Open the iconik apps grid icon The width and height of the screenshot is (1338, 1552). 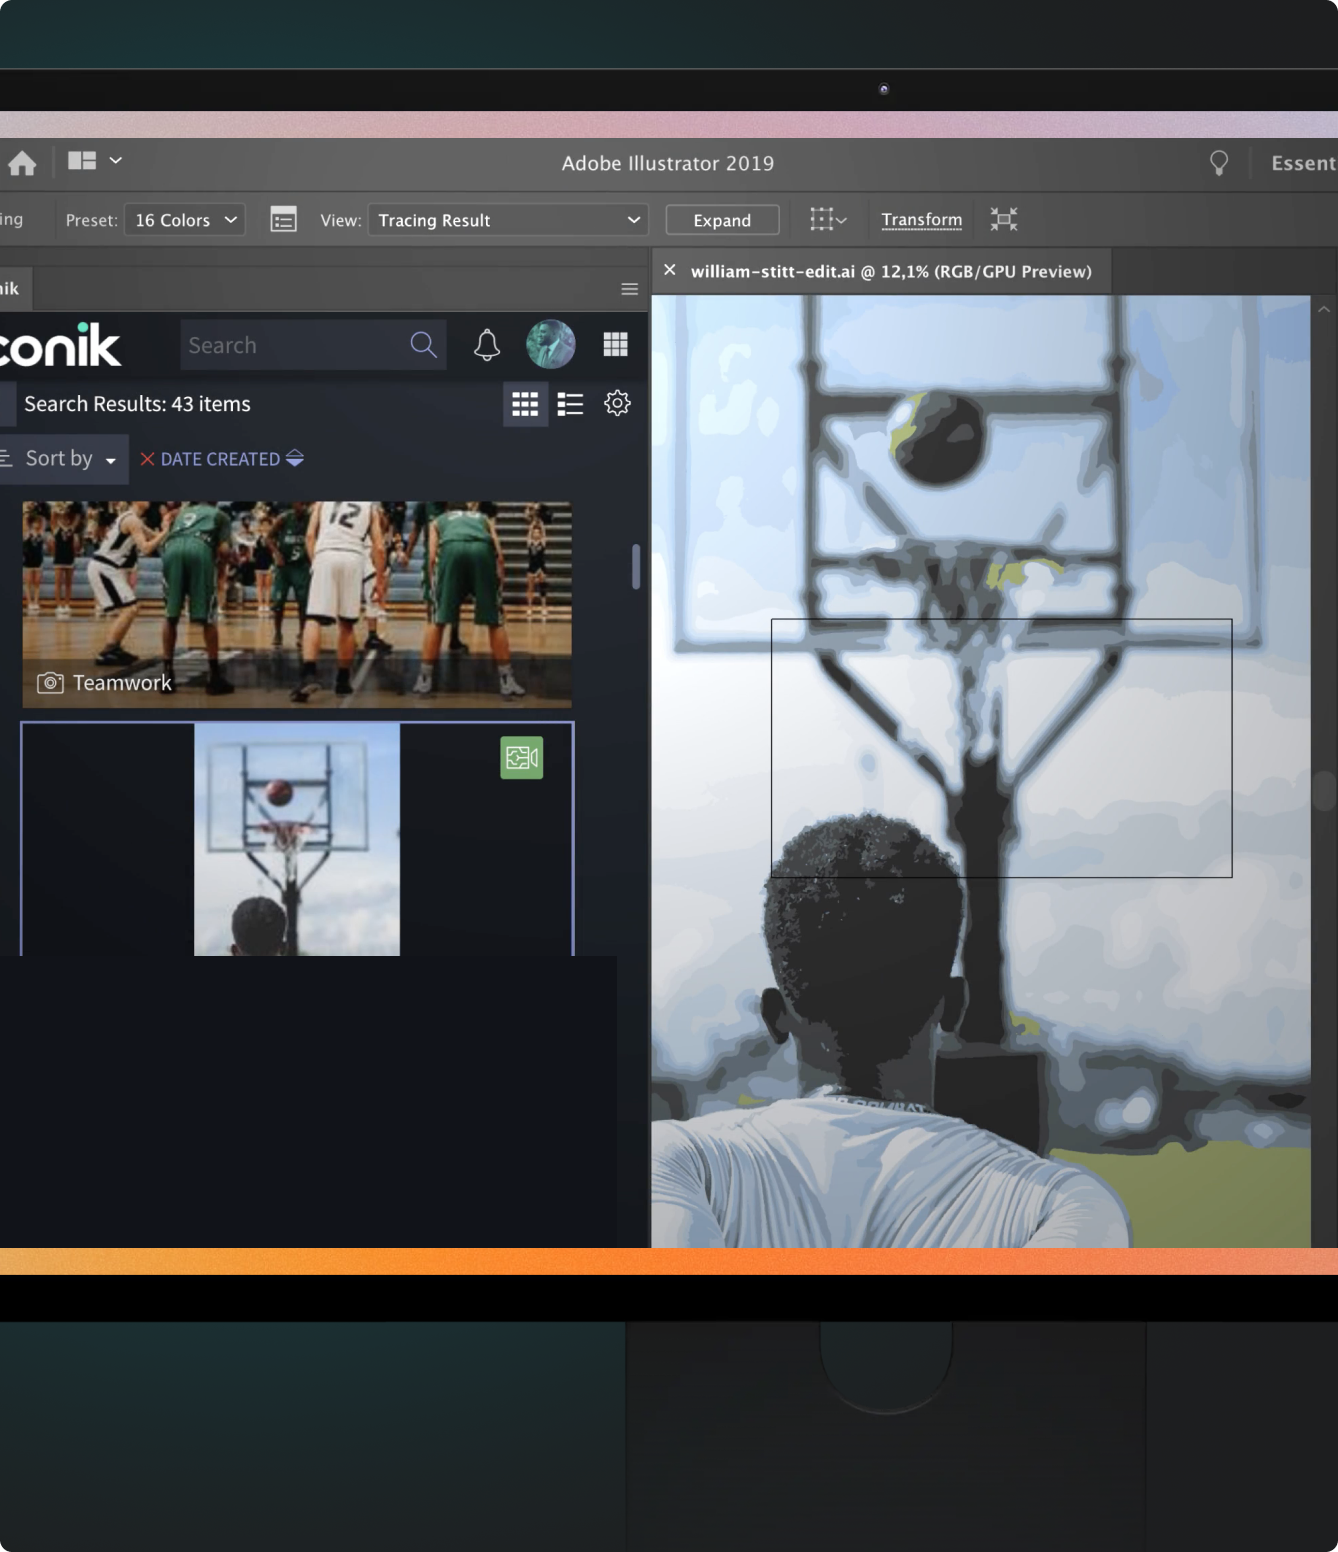point(616,345)
